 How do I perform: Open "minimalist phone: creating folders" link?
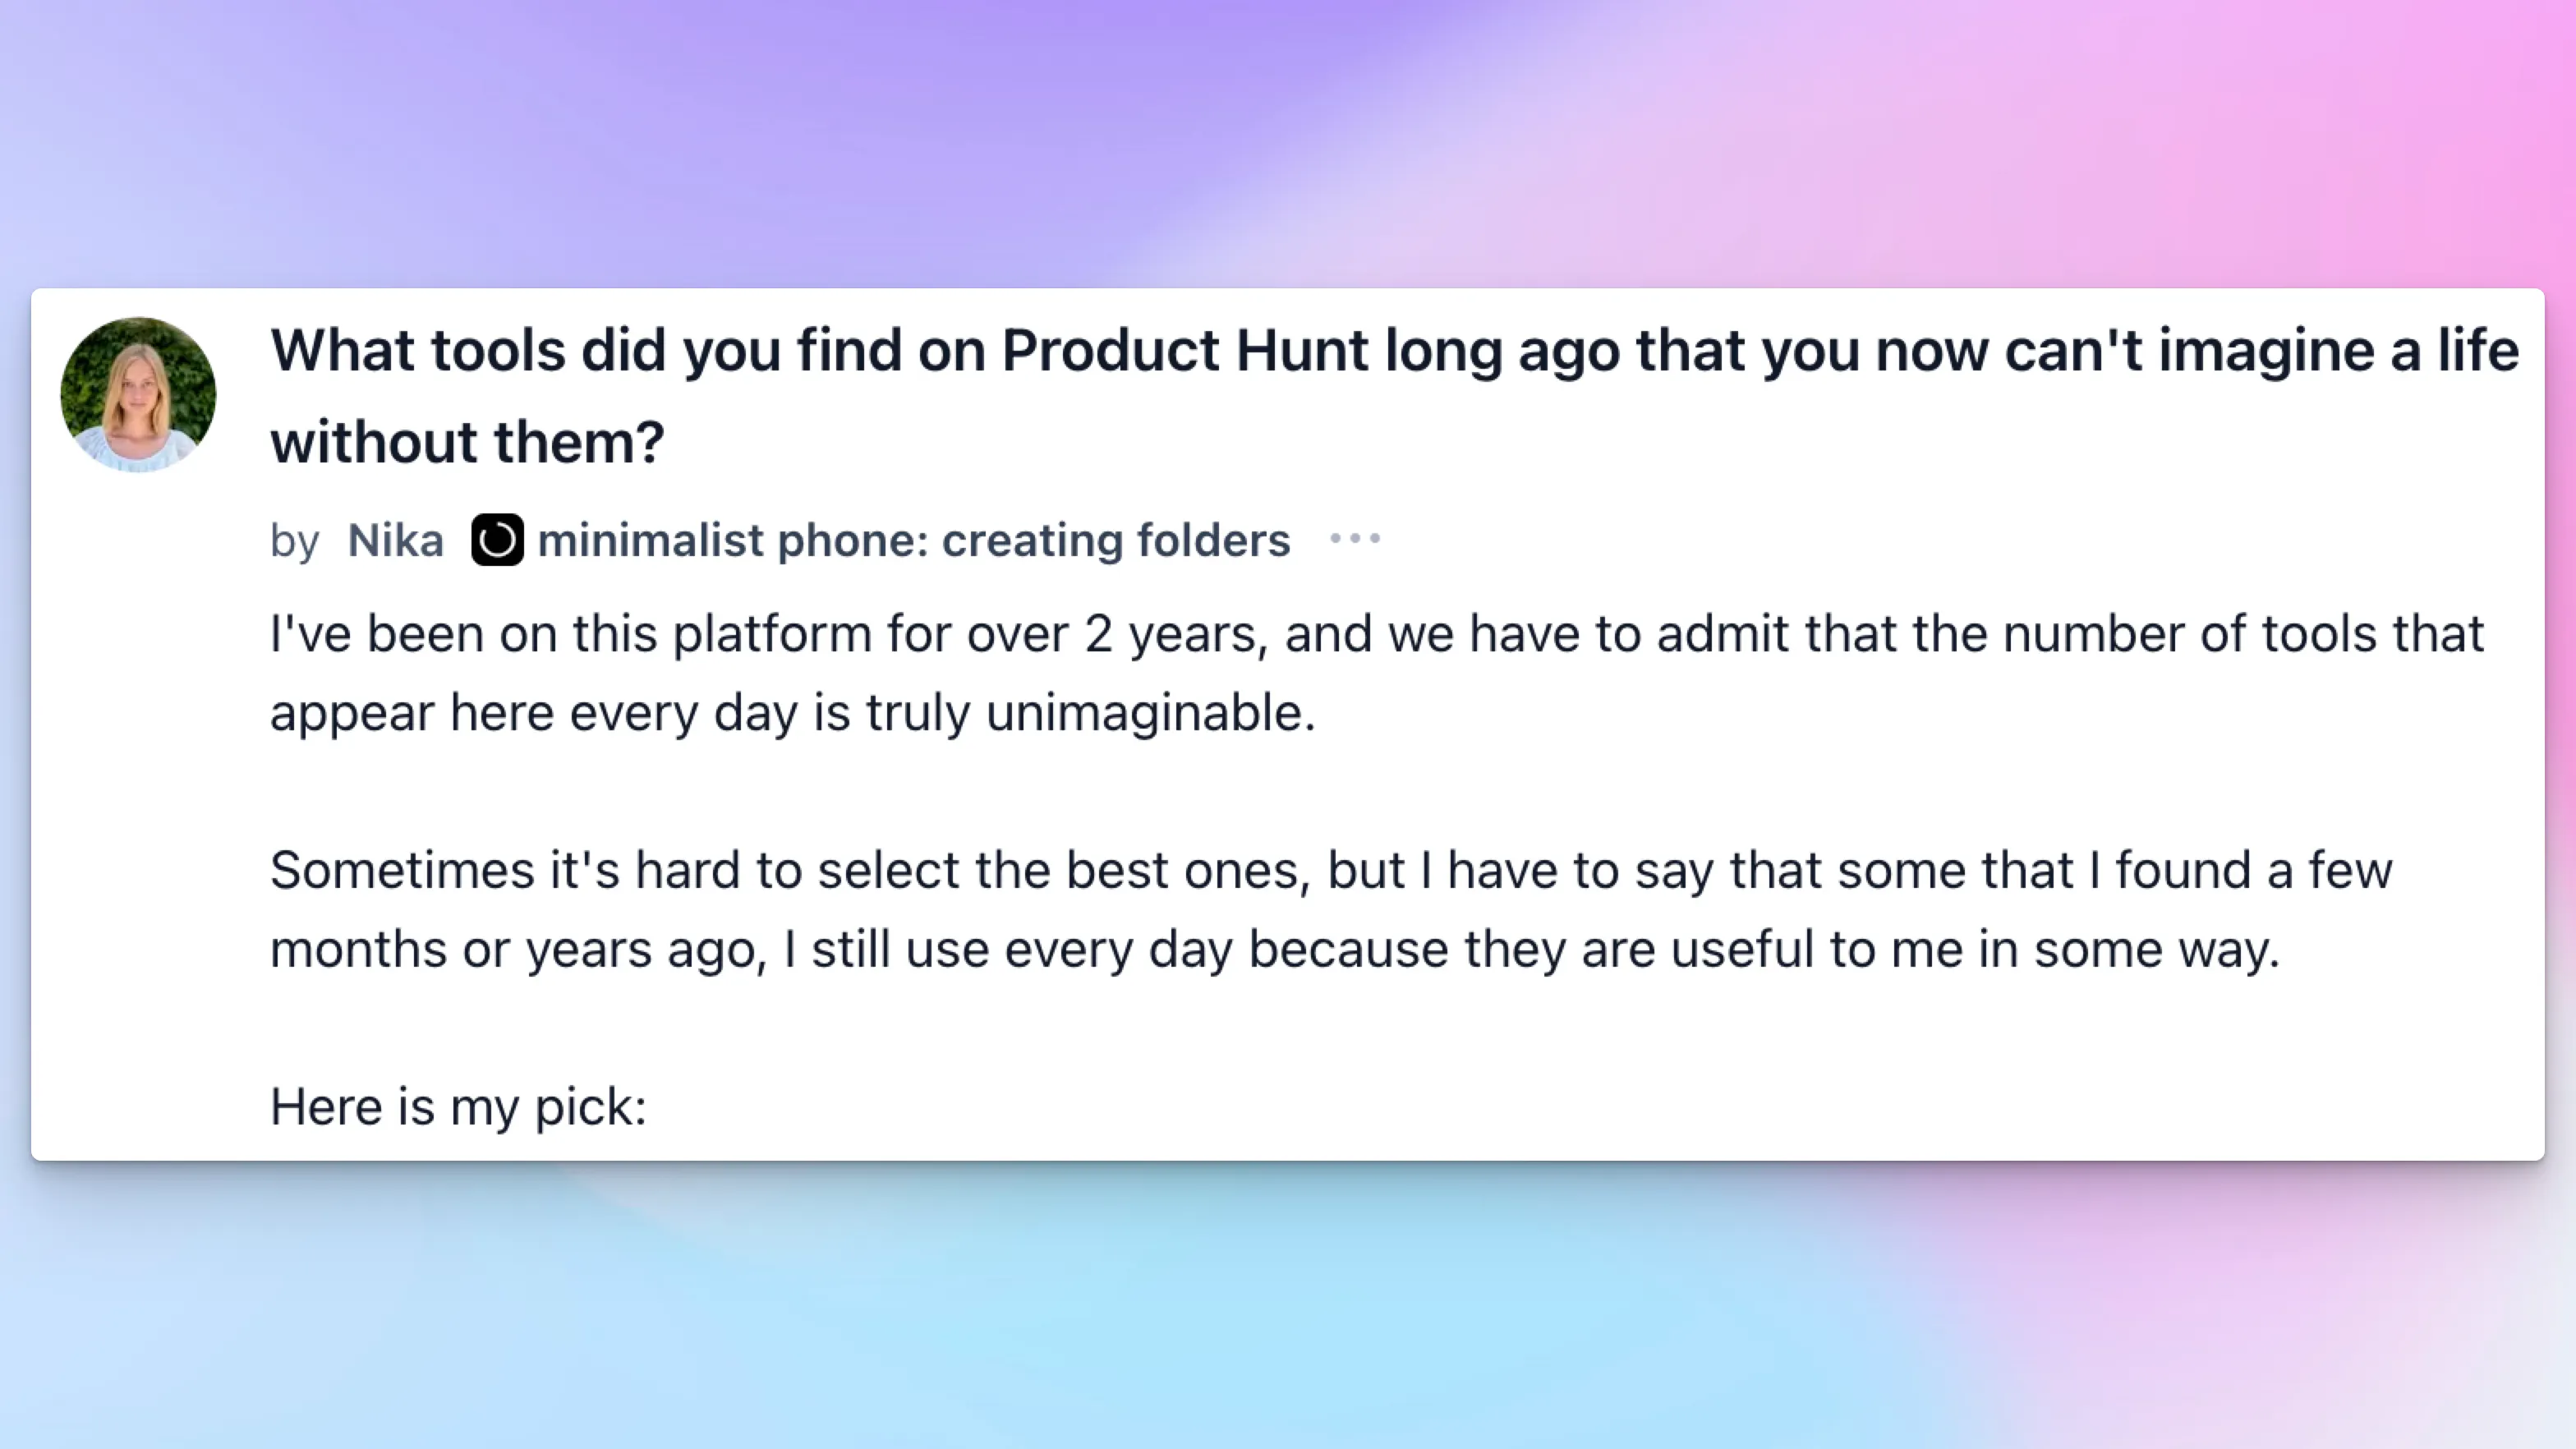(x=914, y=541)
